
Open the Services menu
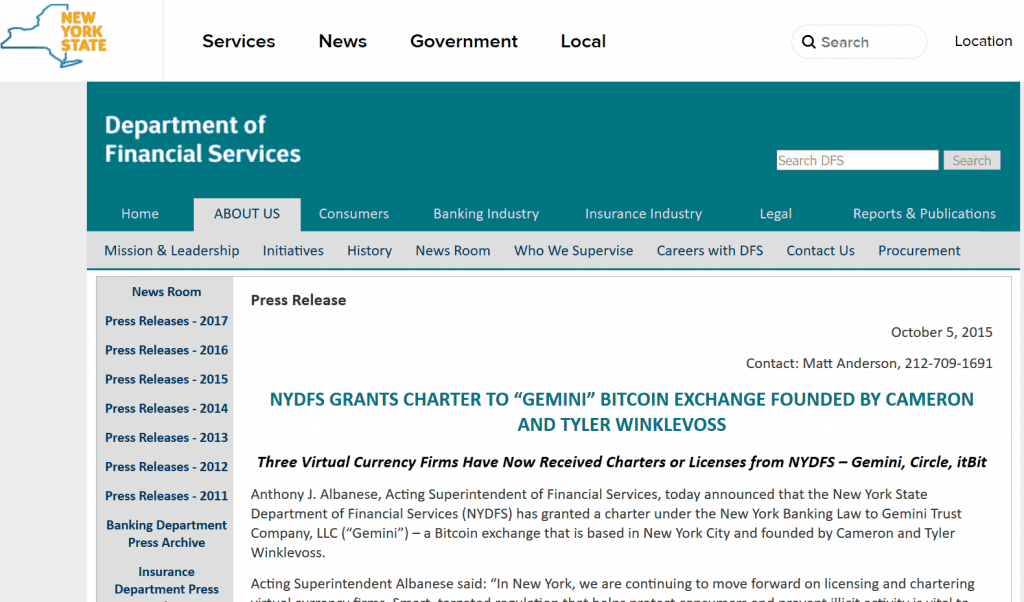[238, 41]
